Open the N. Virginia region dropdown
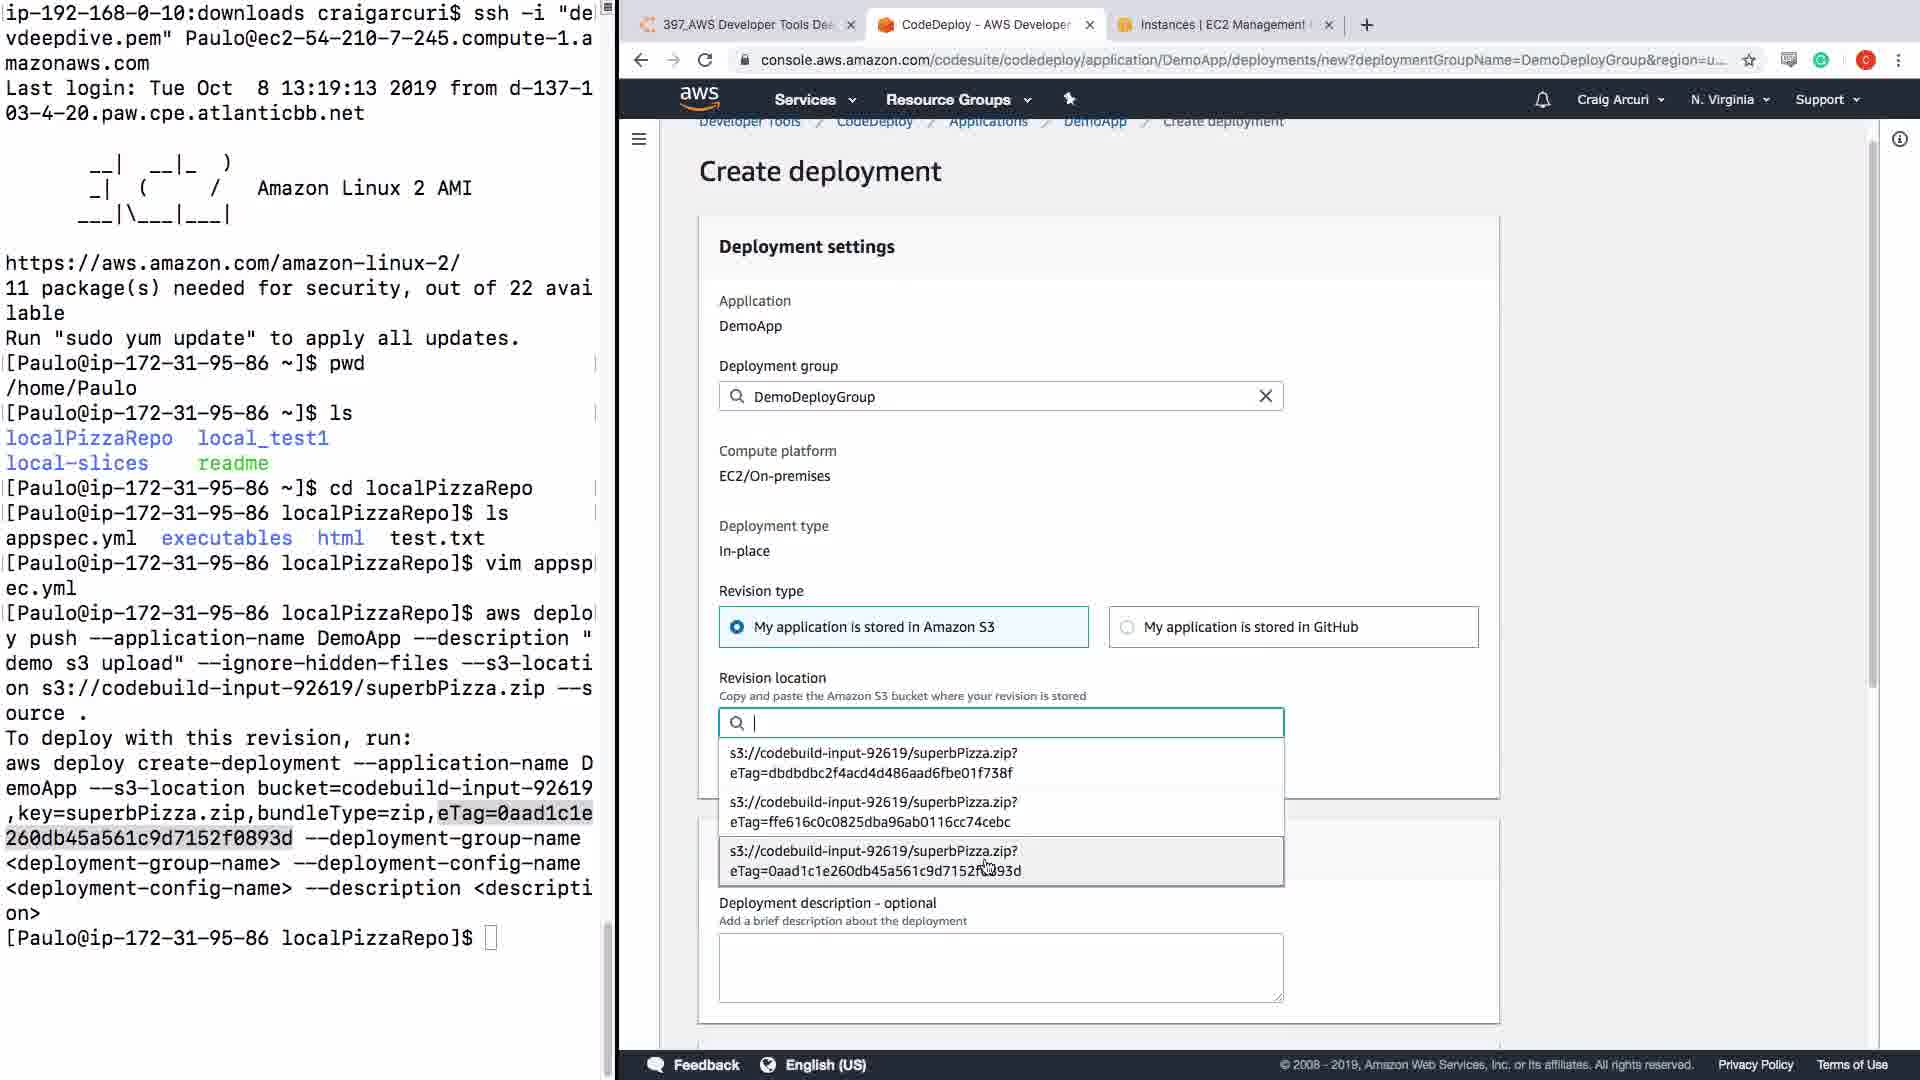The width and height of the screenshot is (1920, 1080). 1729,100
